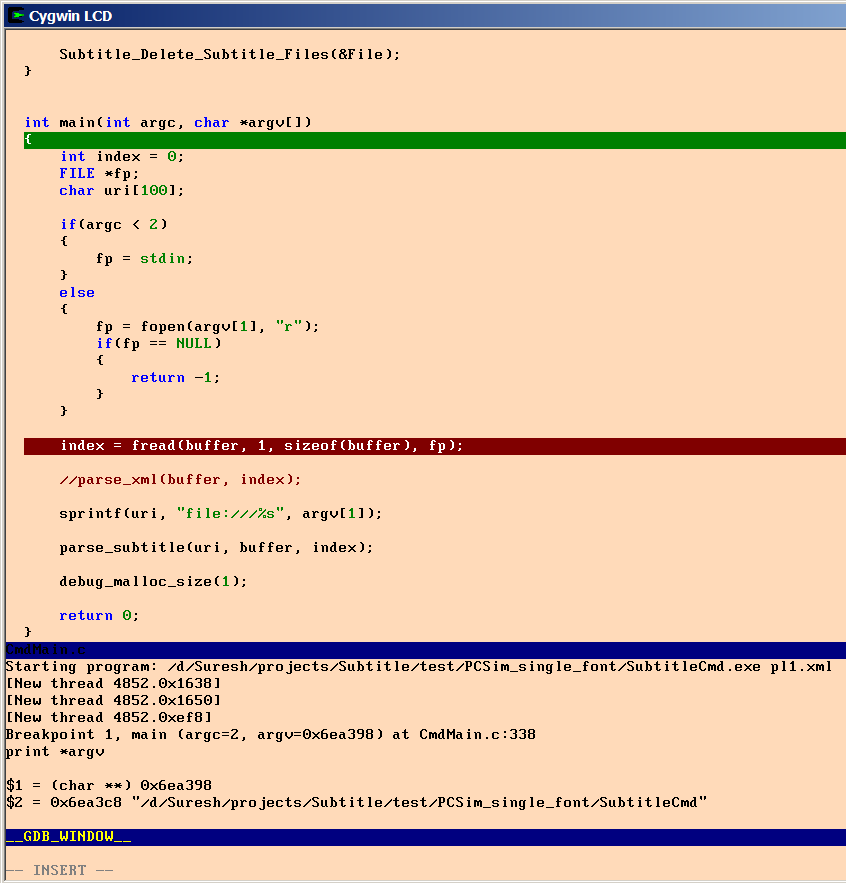The height and width of the screenshot is (883, 846).
Task: Click the 'return -1;' line
Action: (x=175, y=377)
